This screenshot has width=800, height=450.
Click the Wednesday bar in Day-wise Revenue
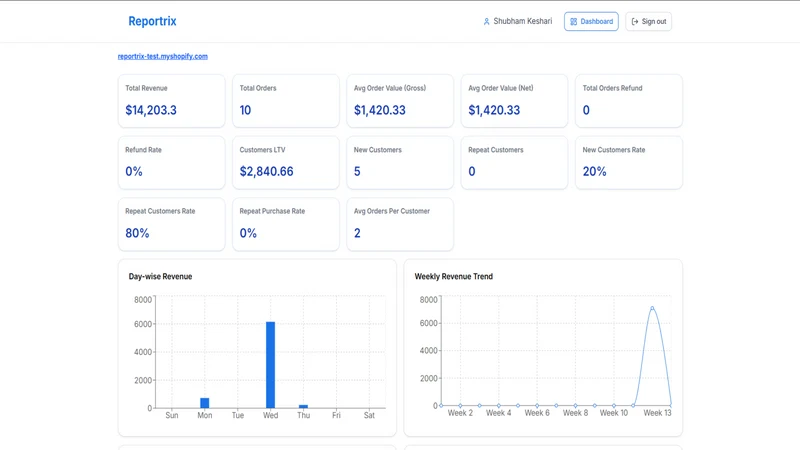(x=270, y=365)
